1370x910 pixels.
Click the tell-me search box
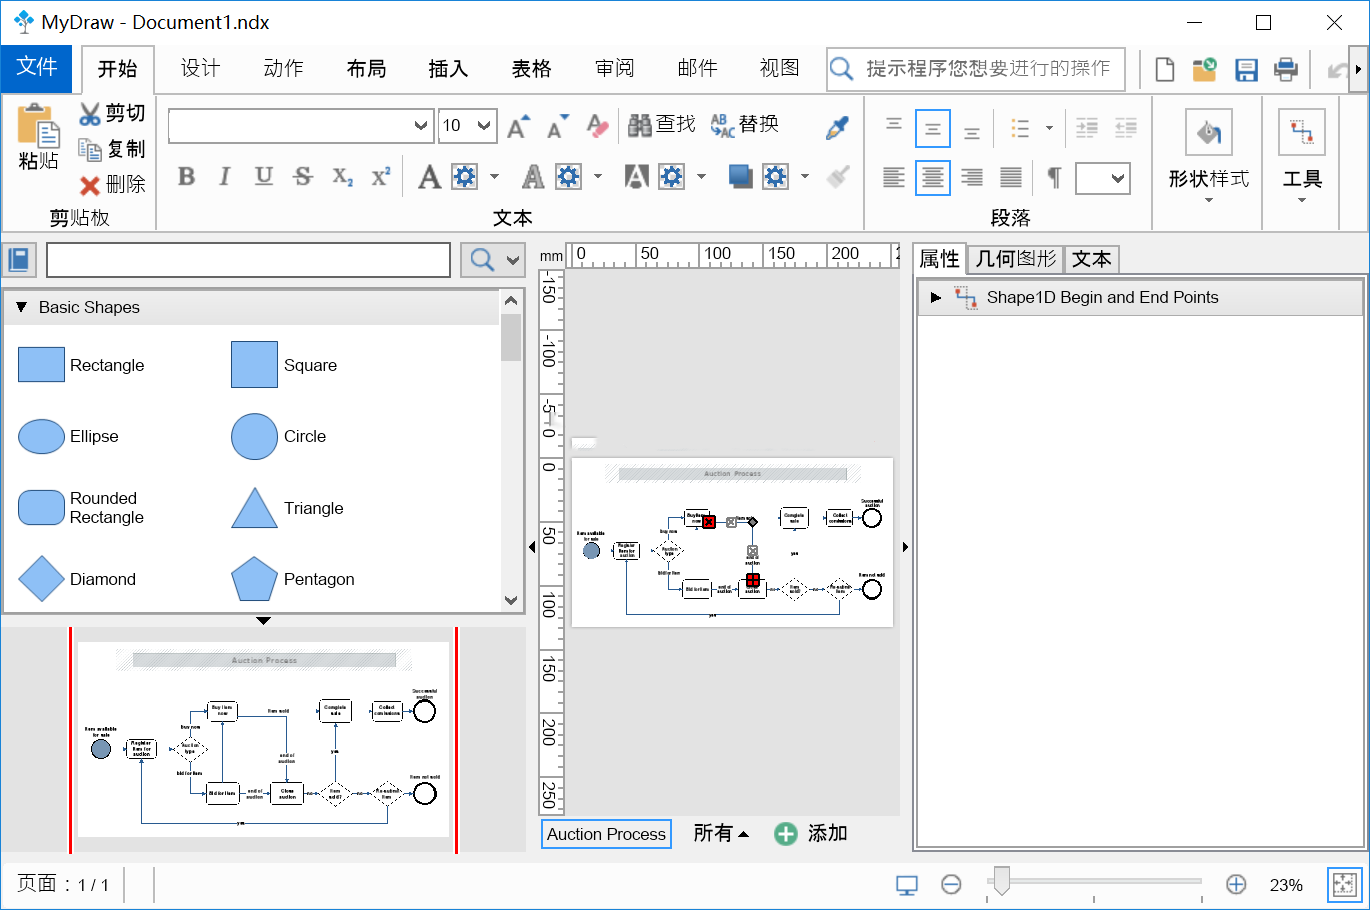[x=976, y=69]
